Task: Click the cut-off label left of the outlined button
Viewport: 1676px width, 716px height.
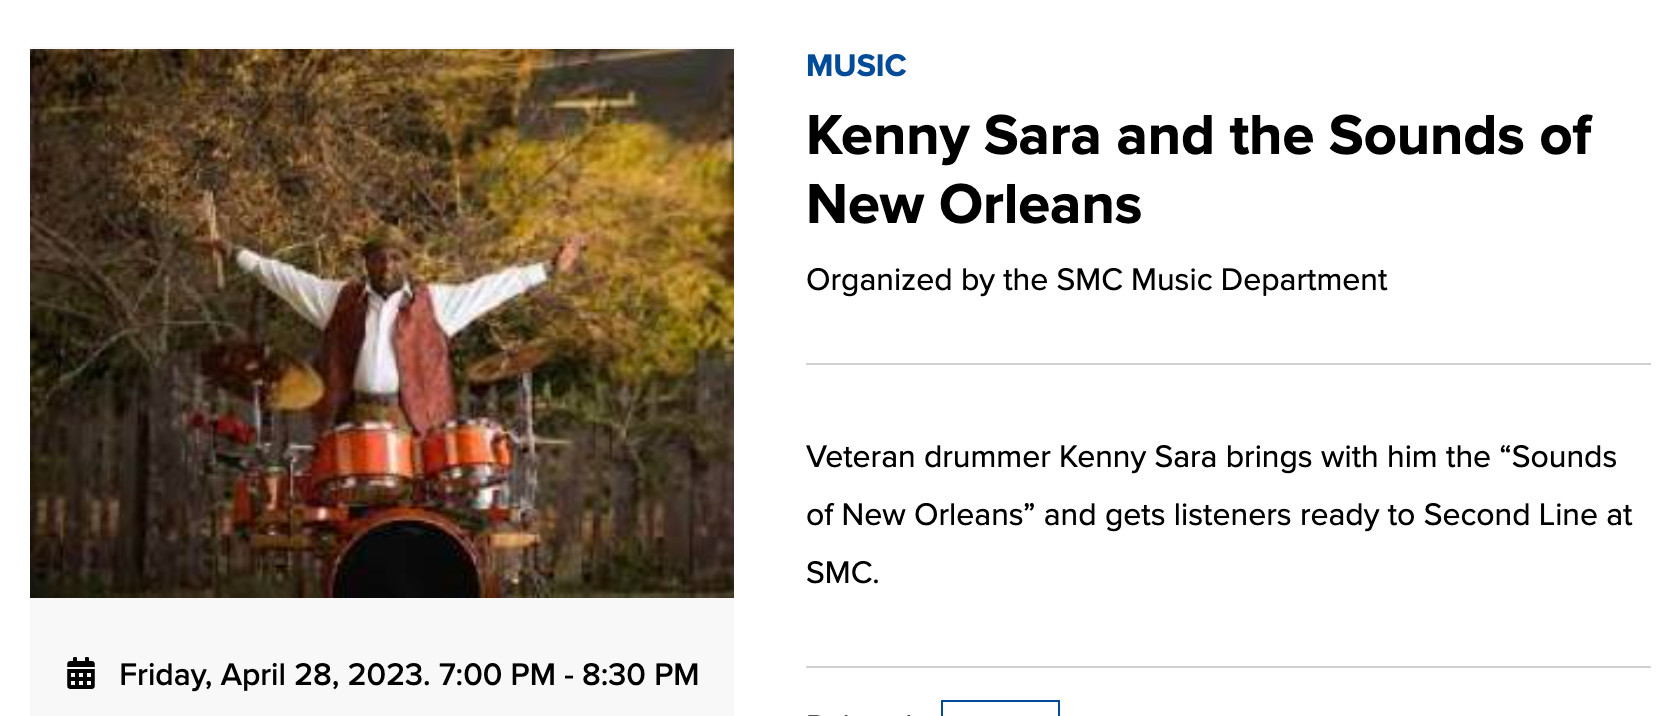Action: point(862,711)
